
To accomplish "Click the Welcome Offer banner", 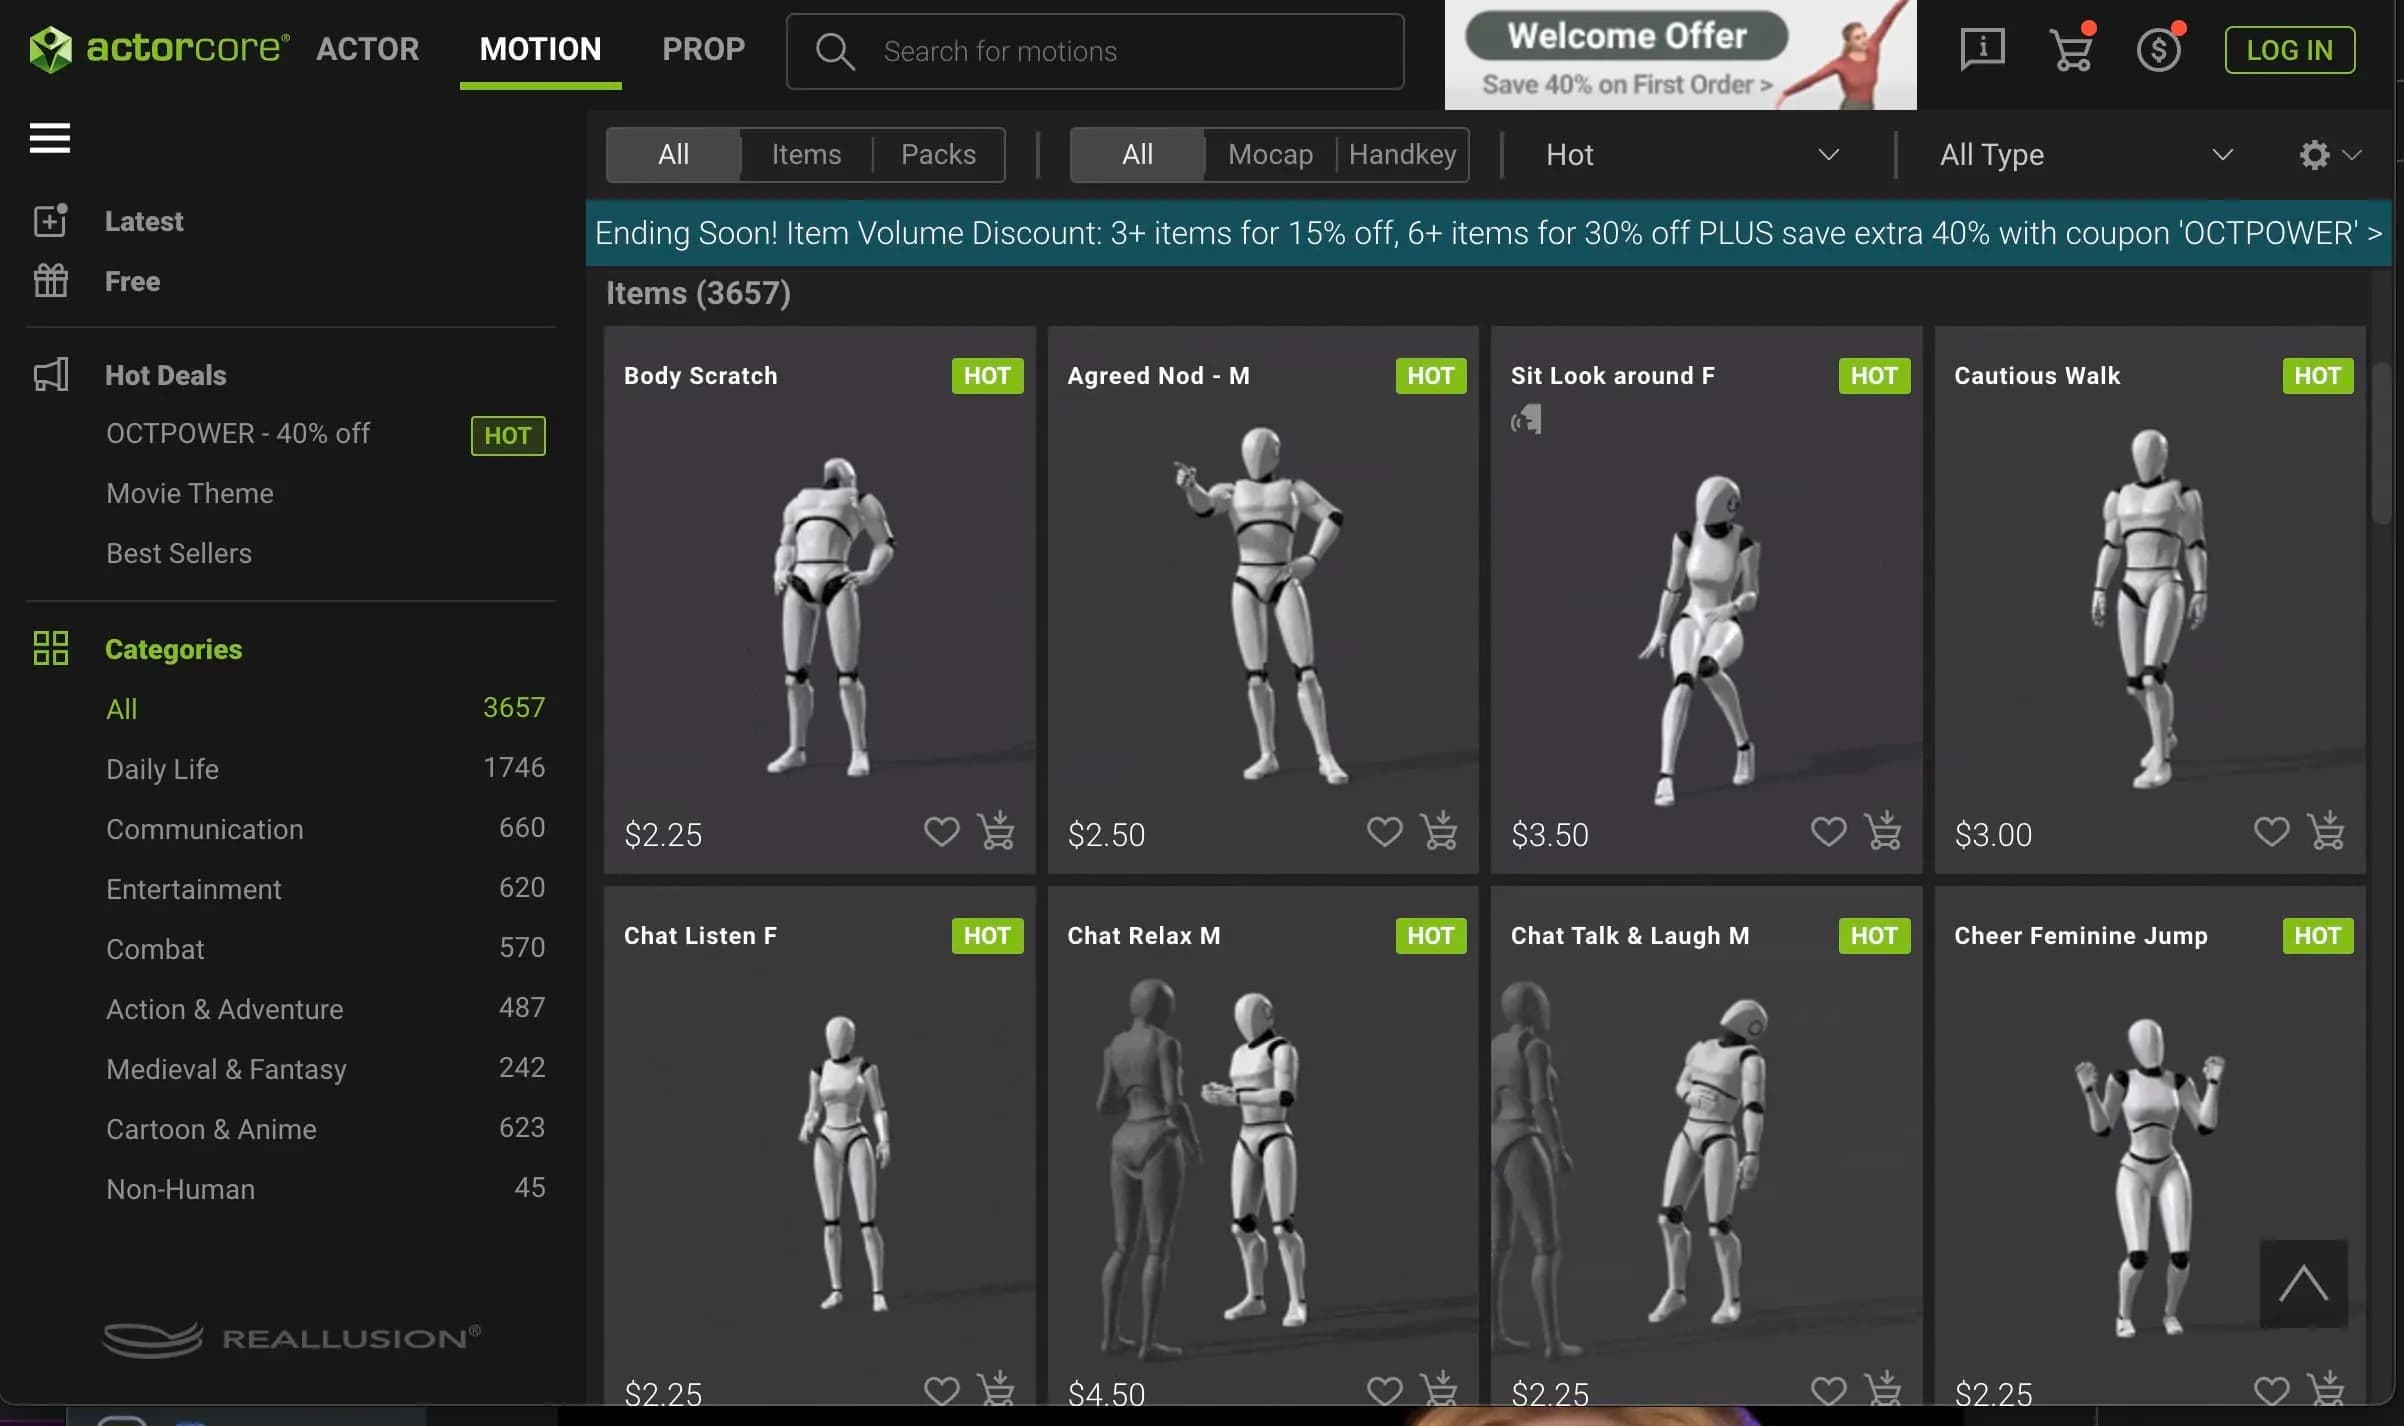I will pyautogui.click(x=1680, y=55).
